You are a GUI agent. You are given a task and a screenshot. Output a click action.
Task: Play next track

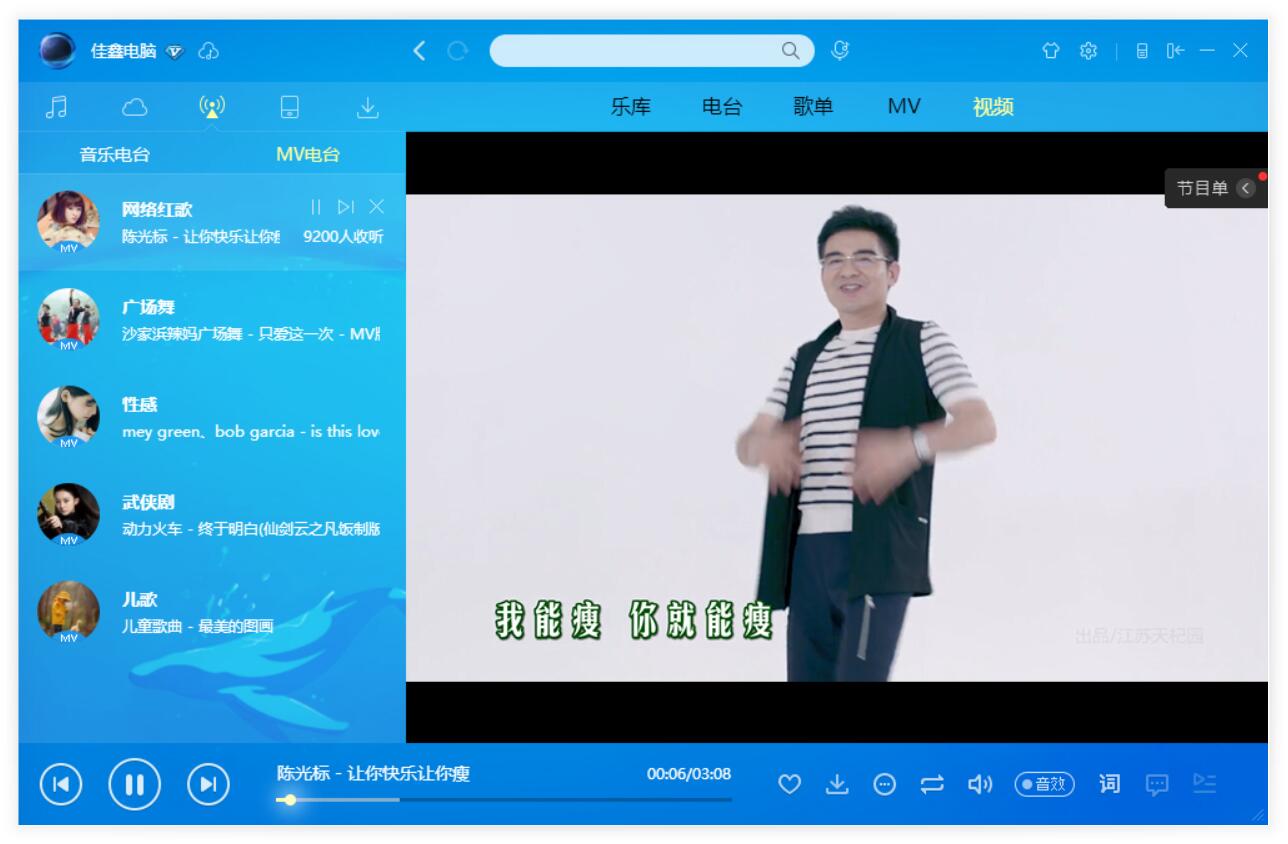(x=208, y=785)
